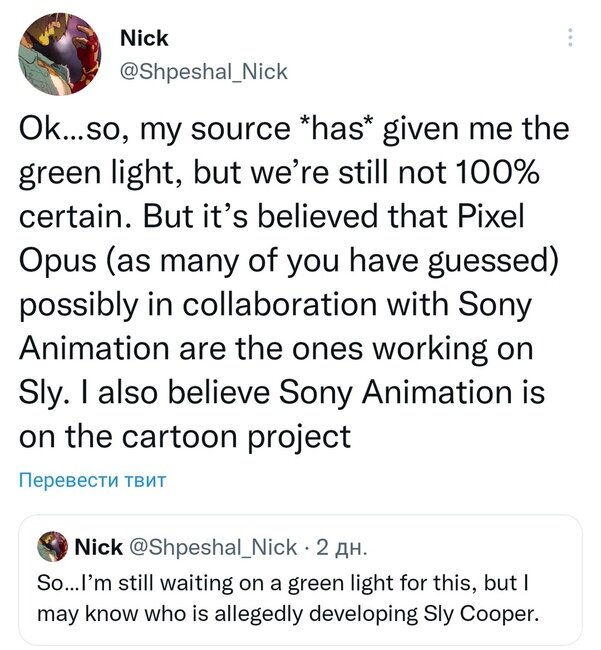The width and height of the screenshot is (601, 650).
Task: Click the small avatar in quoted tweet
Action: pyautogui.click(x=51, y=546)
